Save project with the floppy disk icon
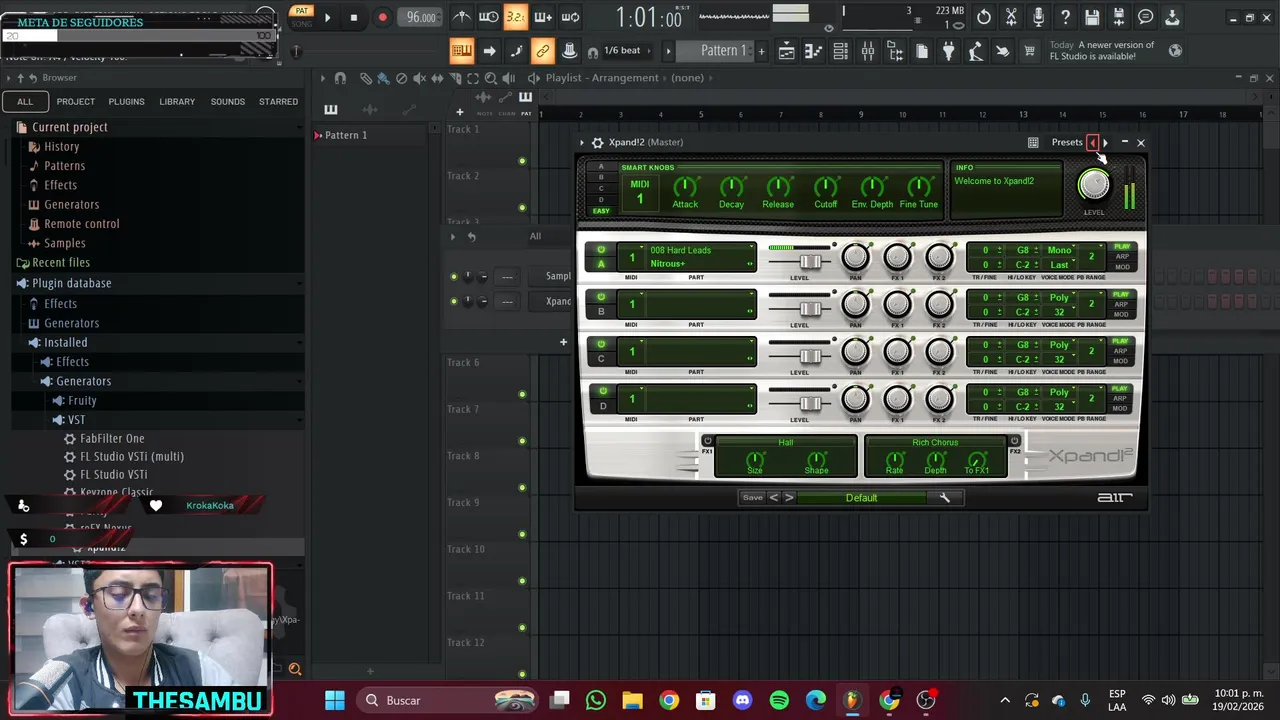 [x=1092, y=17]
